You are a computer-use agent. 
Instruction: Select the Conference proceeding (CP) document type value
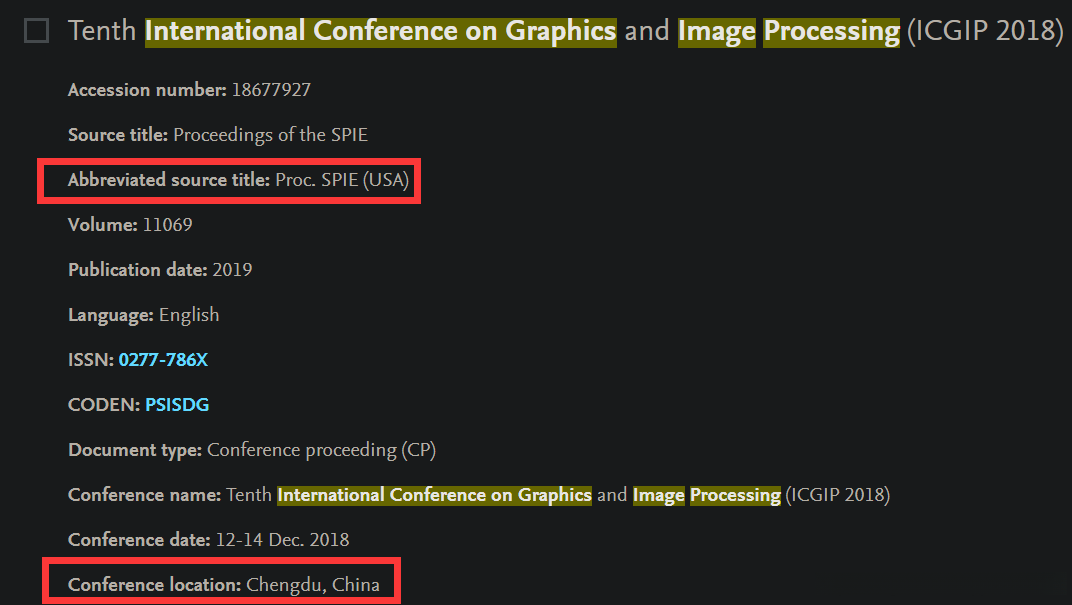tap(321, 450)
